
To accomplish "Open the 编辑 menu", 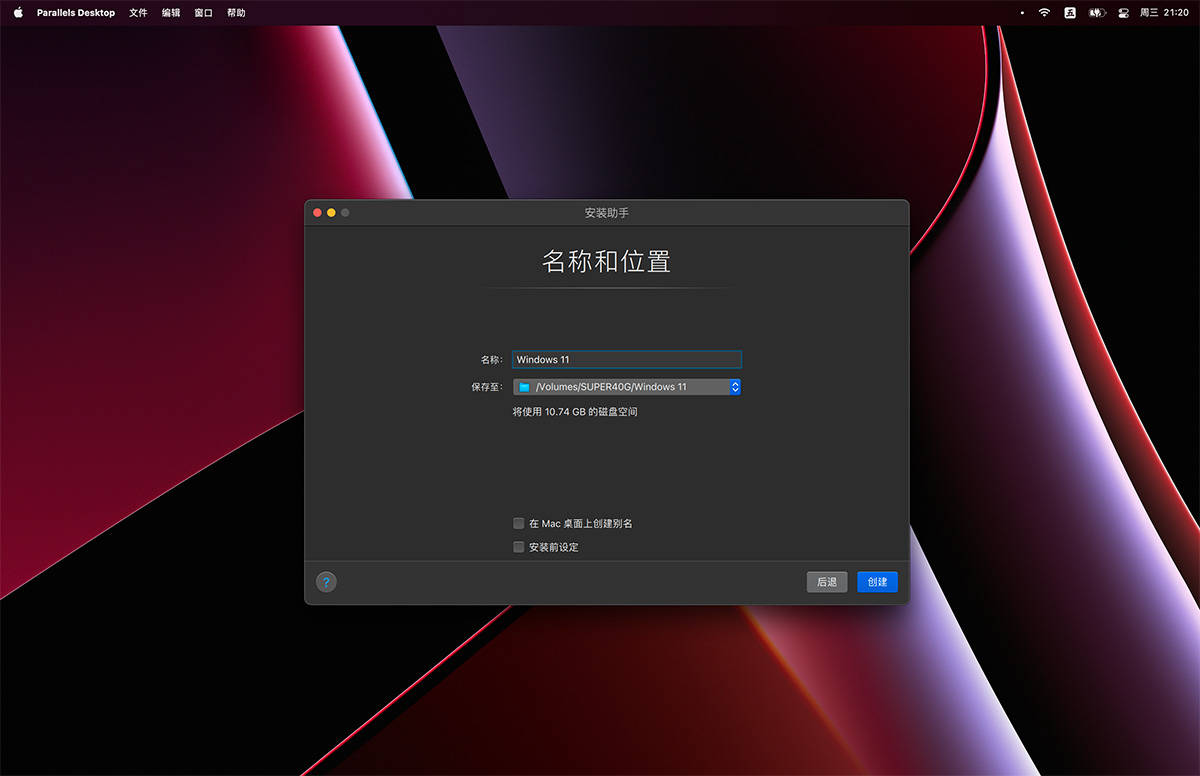I will pos(171,13).
